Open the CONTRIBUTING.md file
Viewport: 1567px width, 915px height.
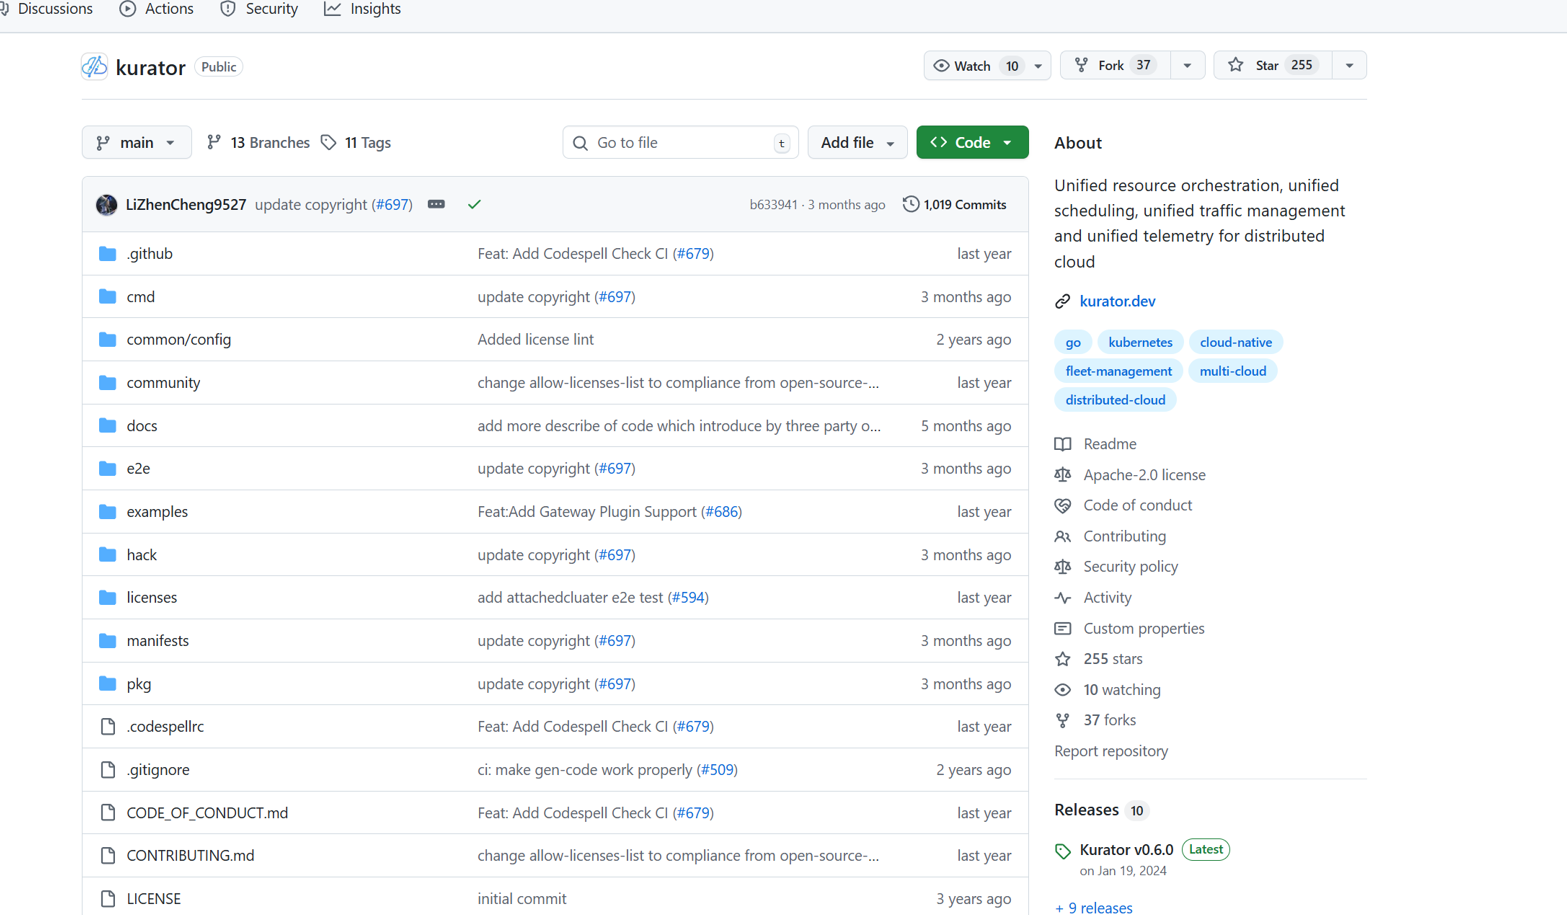[190, 856]
